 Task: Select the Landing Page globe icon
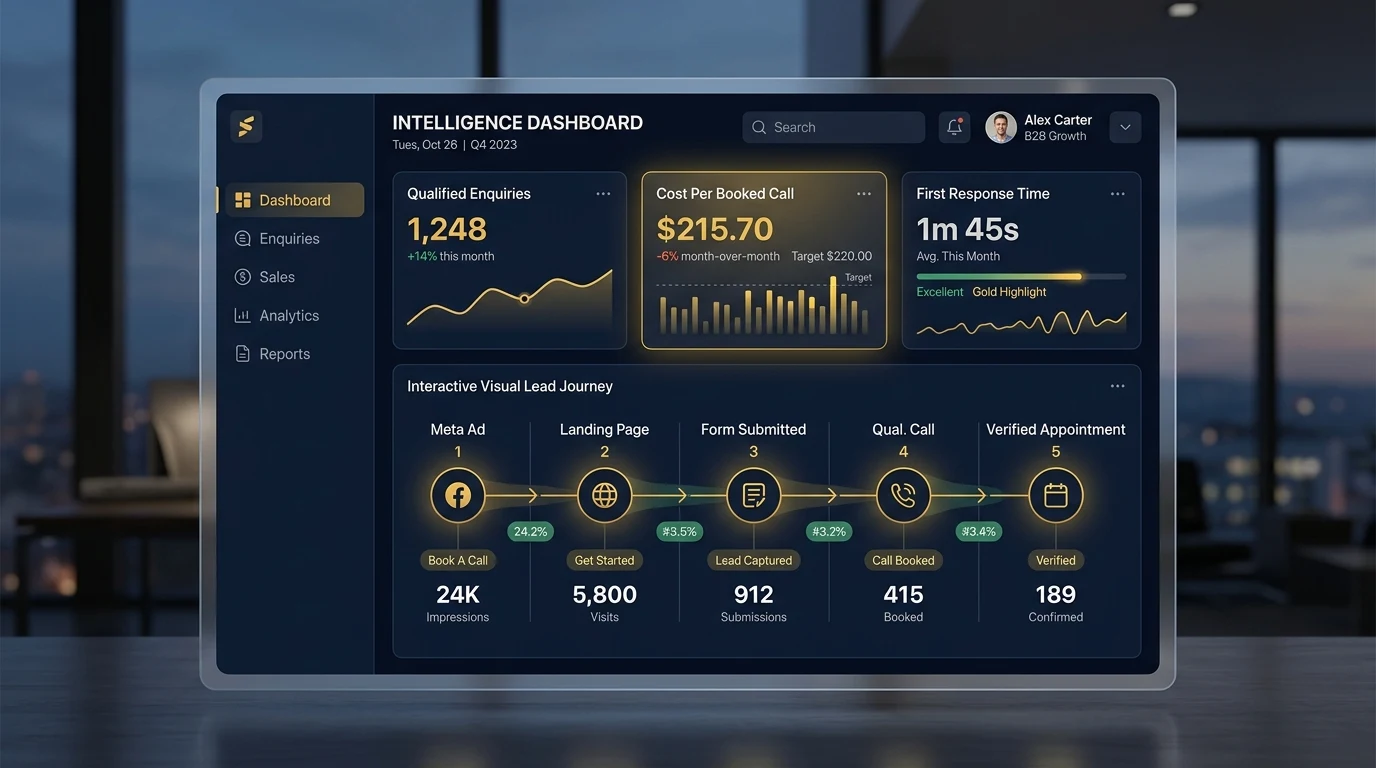[605, 495]
